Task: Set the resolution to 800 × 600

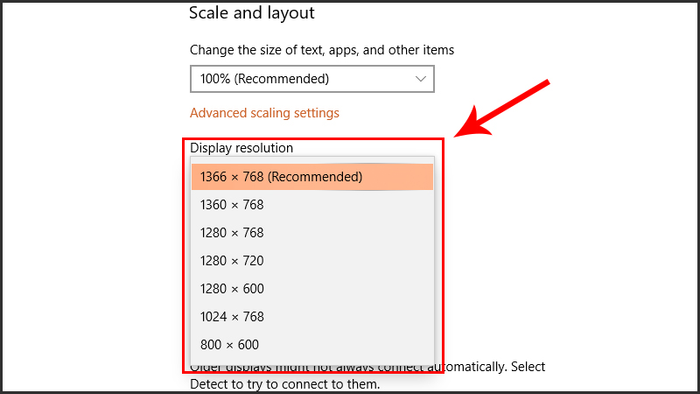Action: pyautogui.click(x=312, y=344)
